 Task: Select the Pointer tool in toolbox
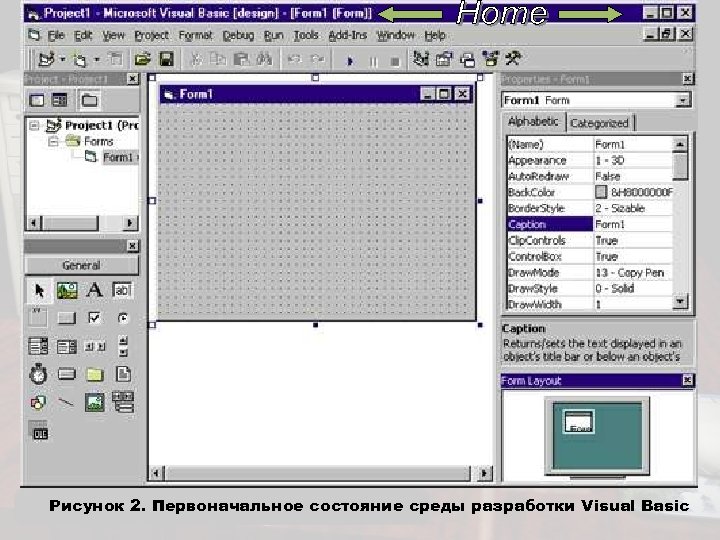(39, 290)
